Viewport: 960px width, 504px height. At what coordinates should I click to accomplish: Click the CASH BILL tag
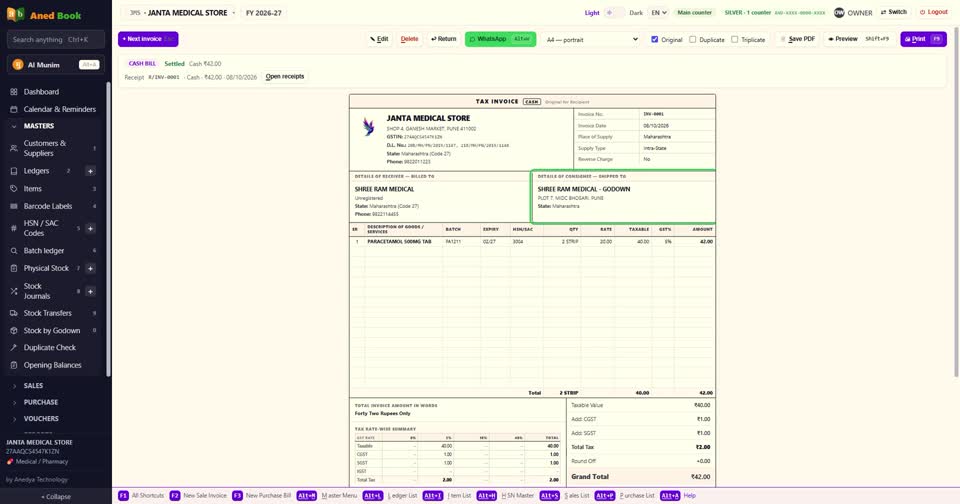pos(142,64)
